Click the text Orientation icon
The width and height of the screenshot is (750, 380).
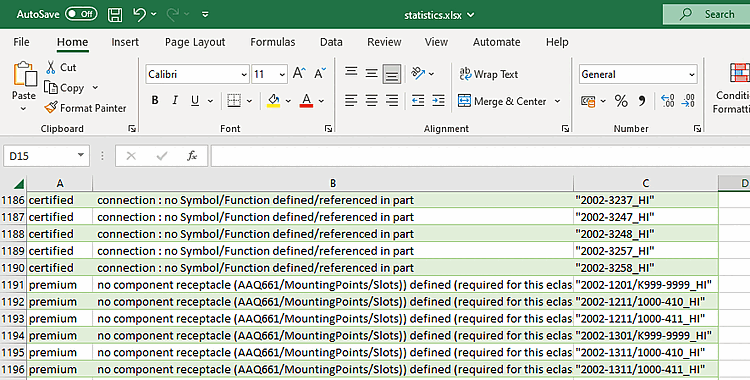418,73
